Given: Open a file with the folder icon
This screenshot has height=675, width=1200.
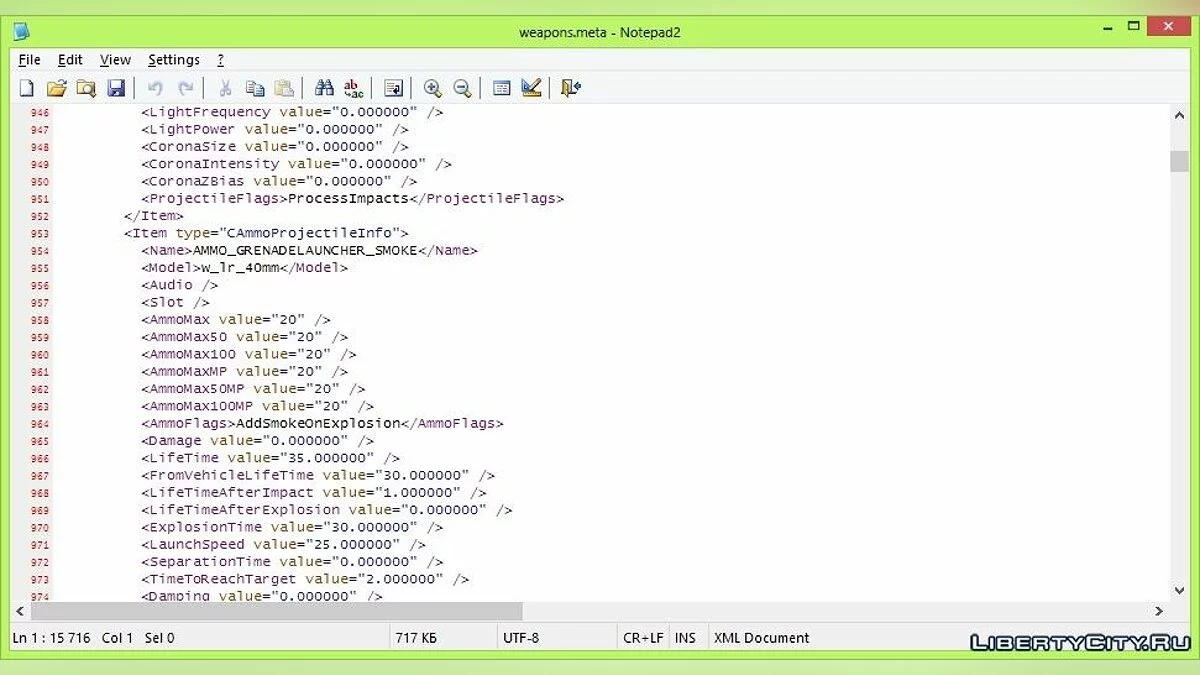Looking at the screenshot, I should tap(56, 88).
